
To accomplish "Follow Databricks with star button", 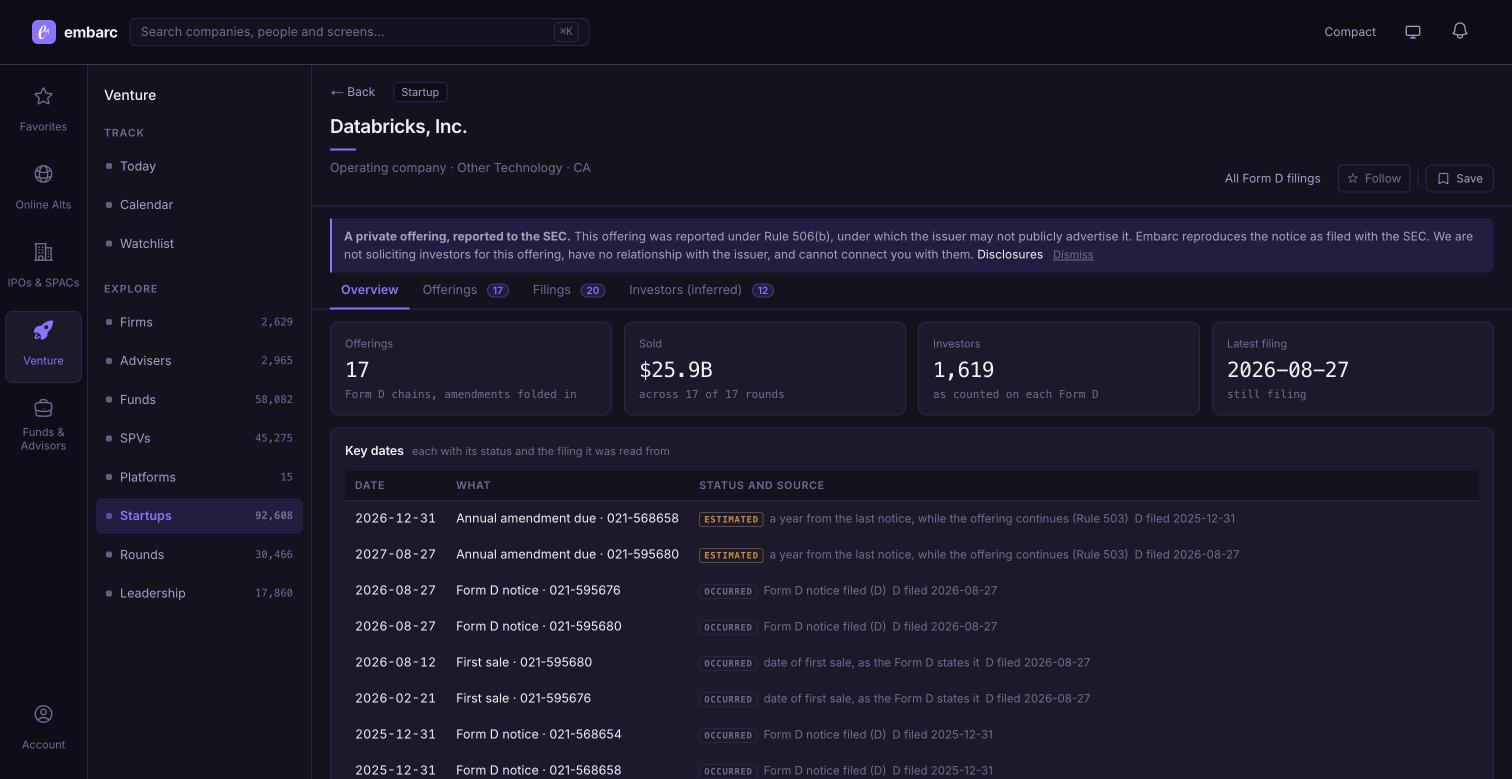I will [1374, 178].
